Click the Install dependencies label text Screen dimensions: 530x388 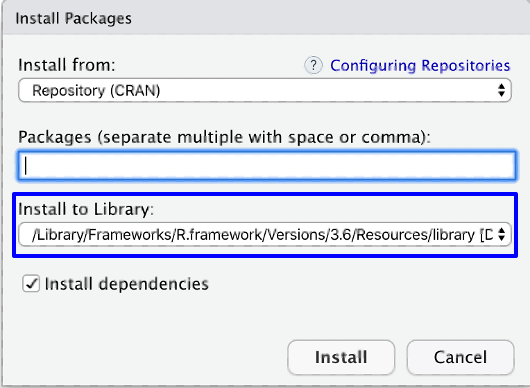127,284
